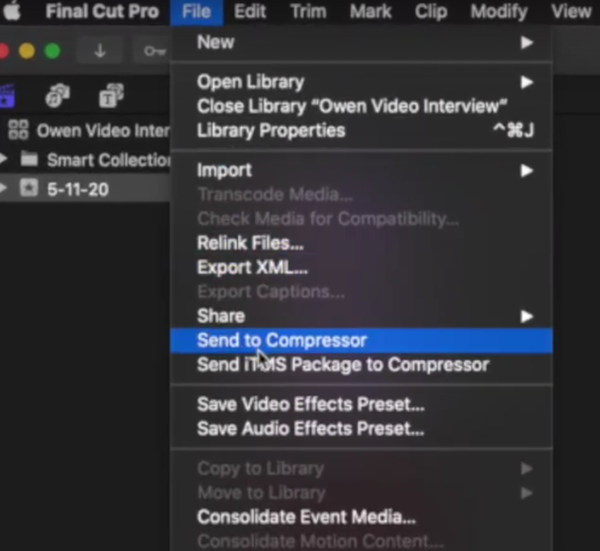Click the keyword editor key icon
The width and height of the screenshot is (600, 551).
click(x=155, y=51)
